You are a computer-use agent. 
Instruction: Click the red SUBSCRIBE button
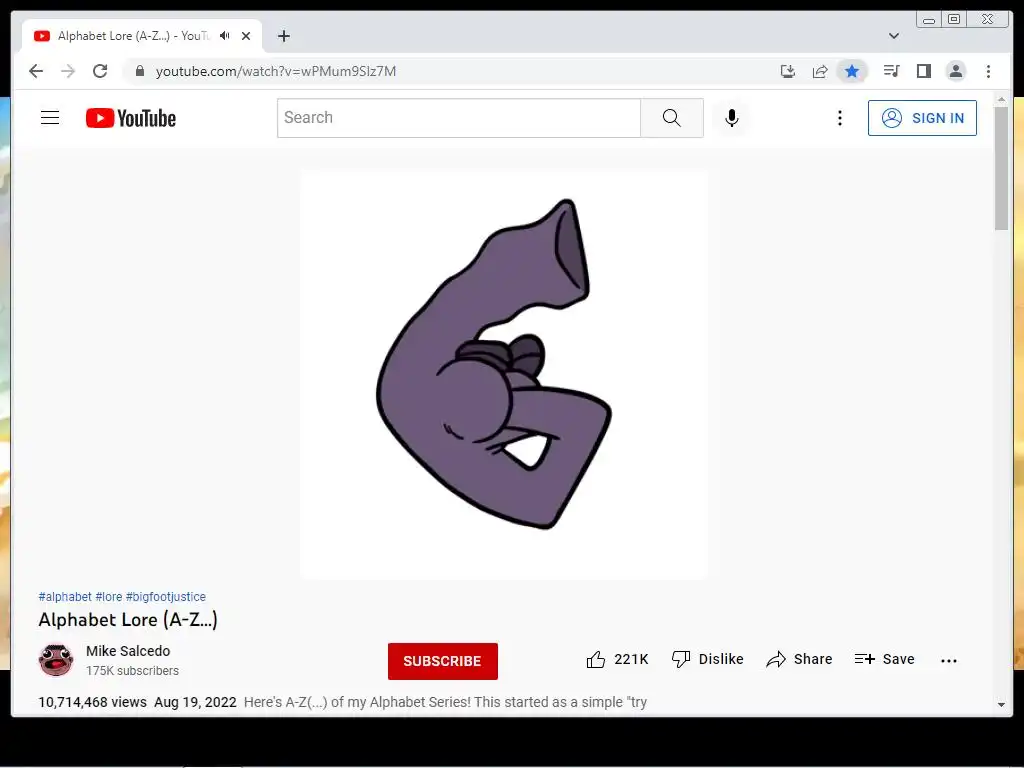(x=443, y=661)
